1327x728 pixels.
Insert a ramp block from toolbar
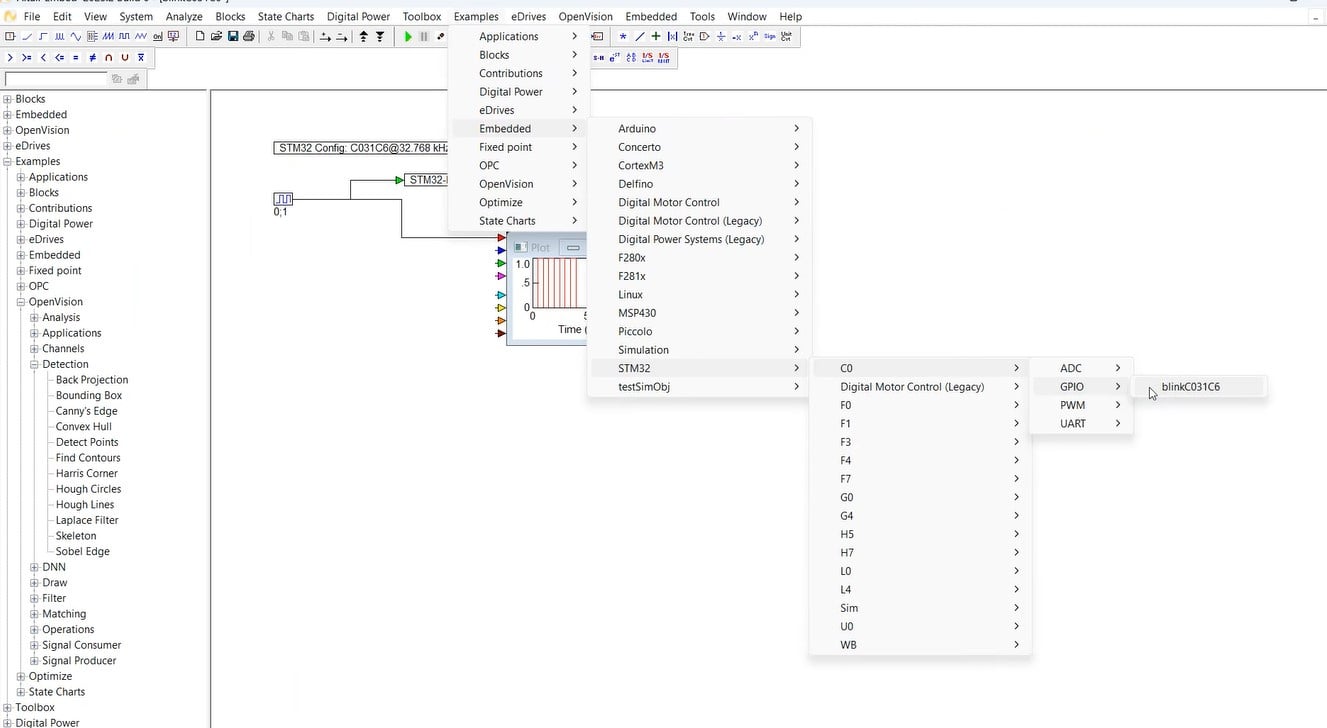point(27,36)
